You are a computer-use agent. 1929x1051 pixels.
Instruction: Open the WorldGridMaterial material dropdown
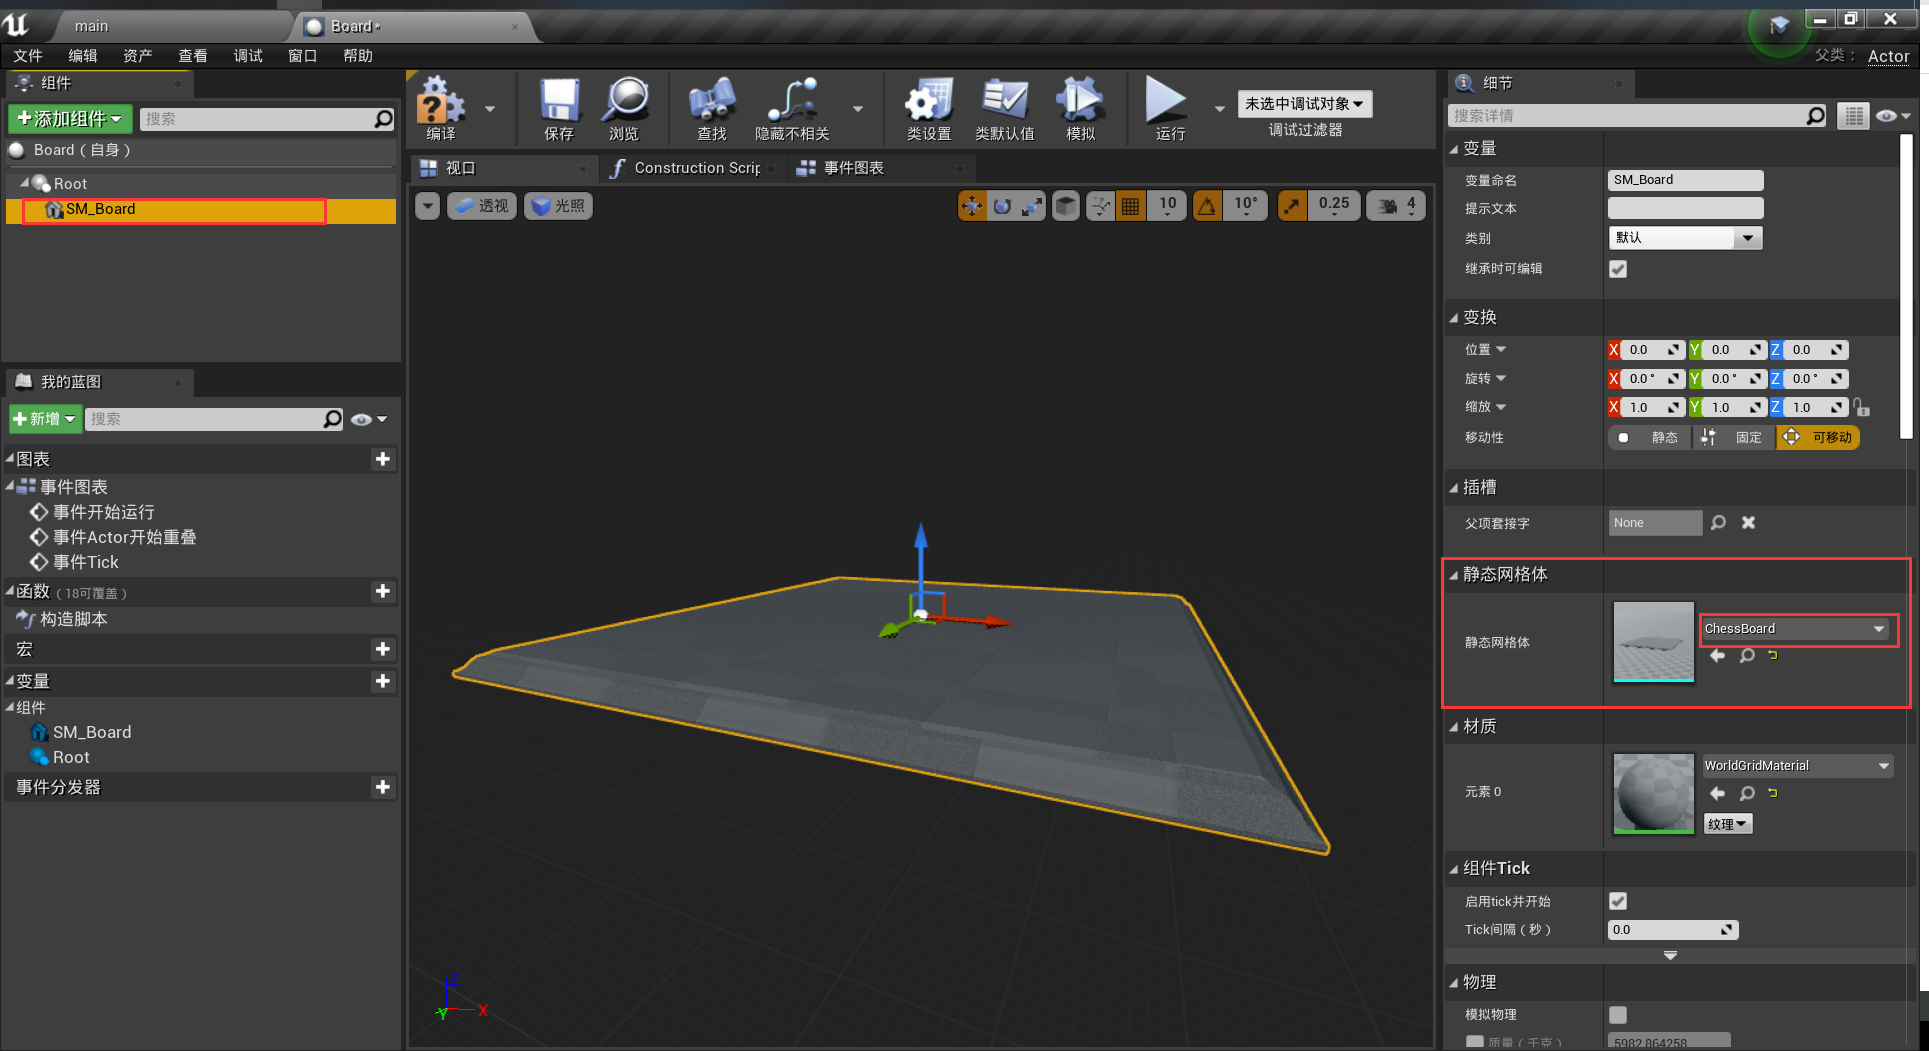coord(1797,766)
